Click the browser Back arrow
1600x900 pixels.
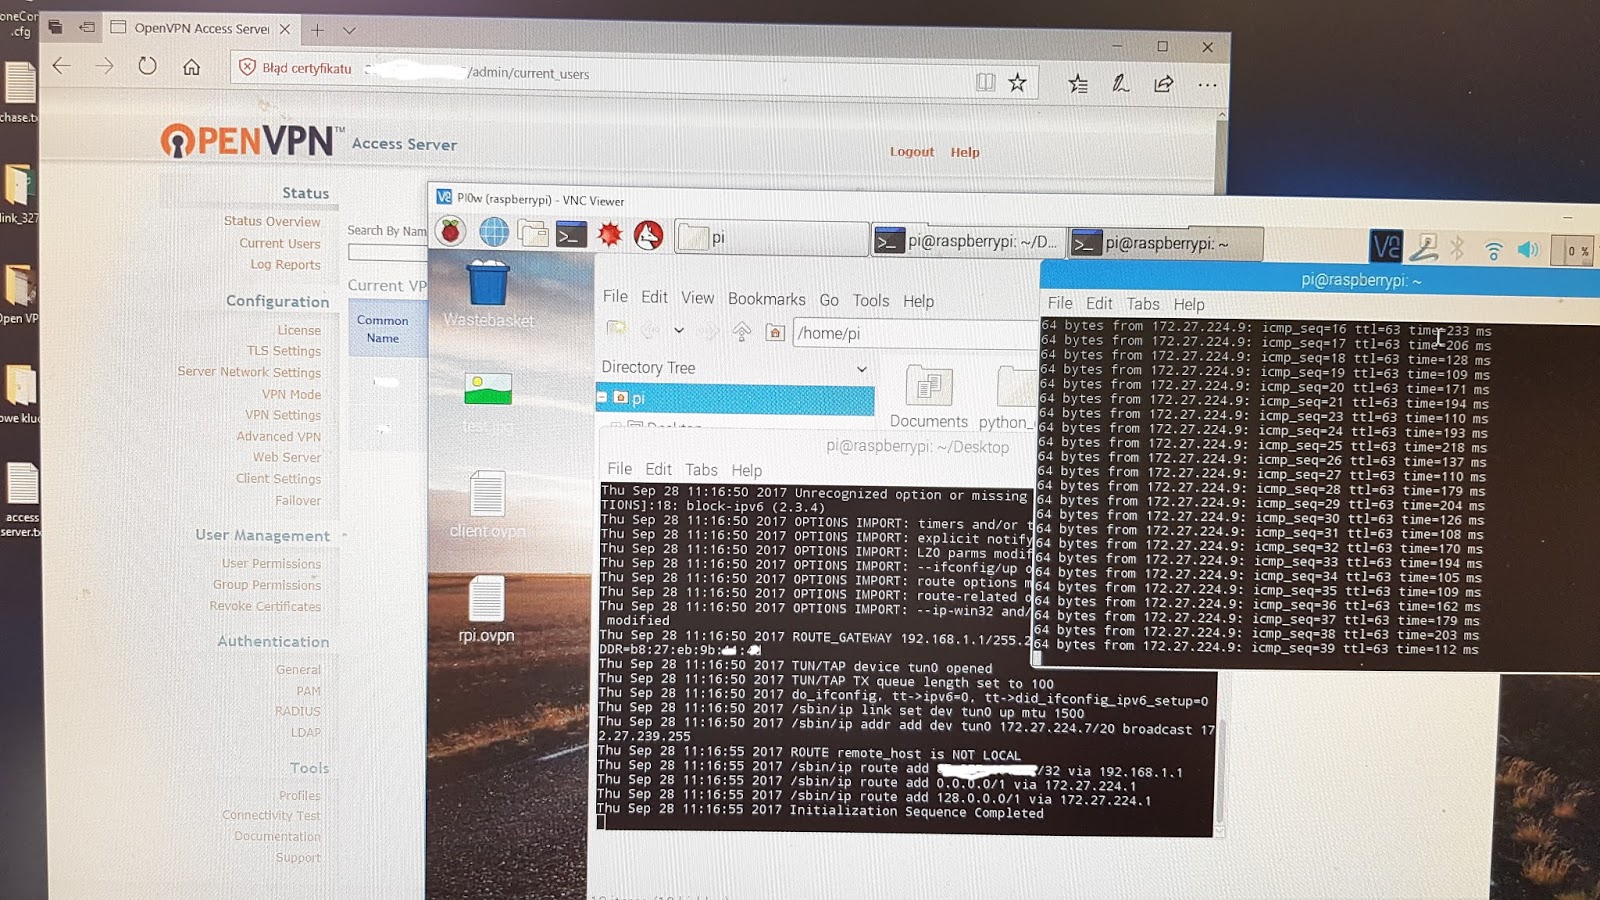point(62,66)
